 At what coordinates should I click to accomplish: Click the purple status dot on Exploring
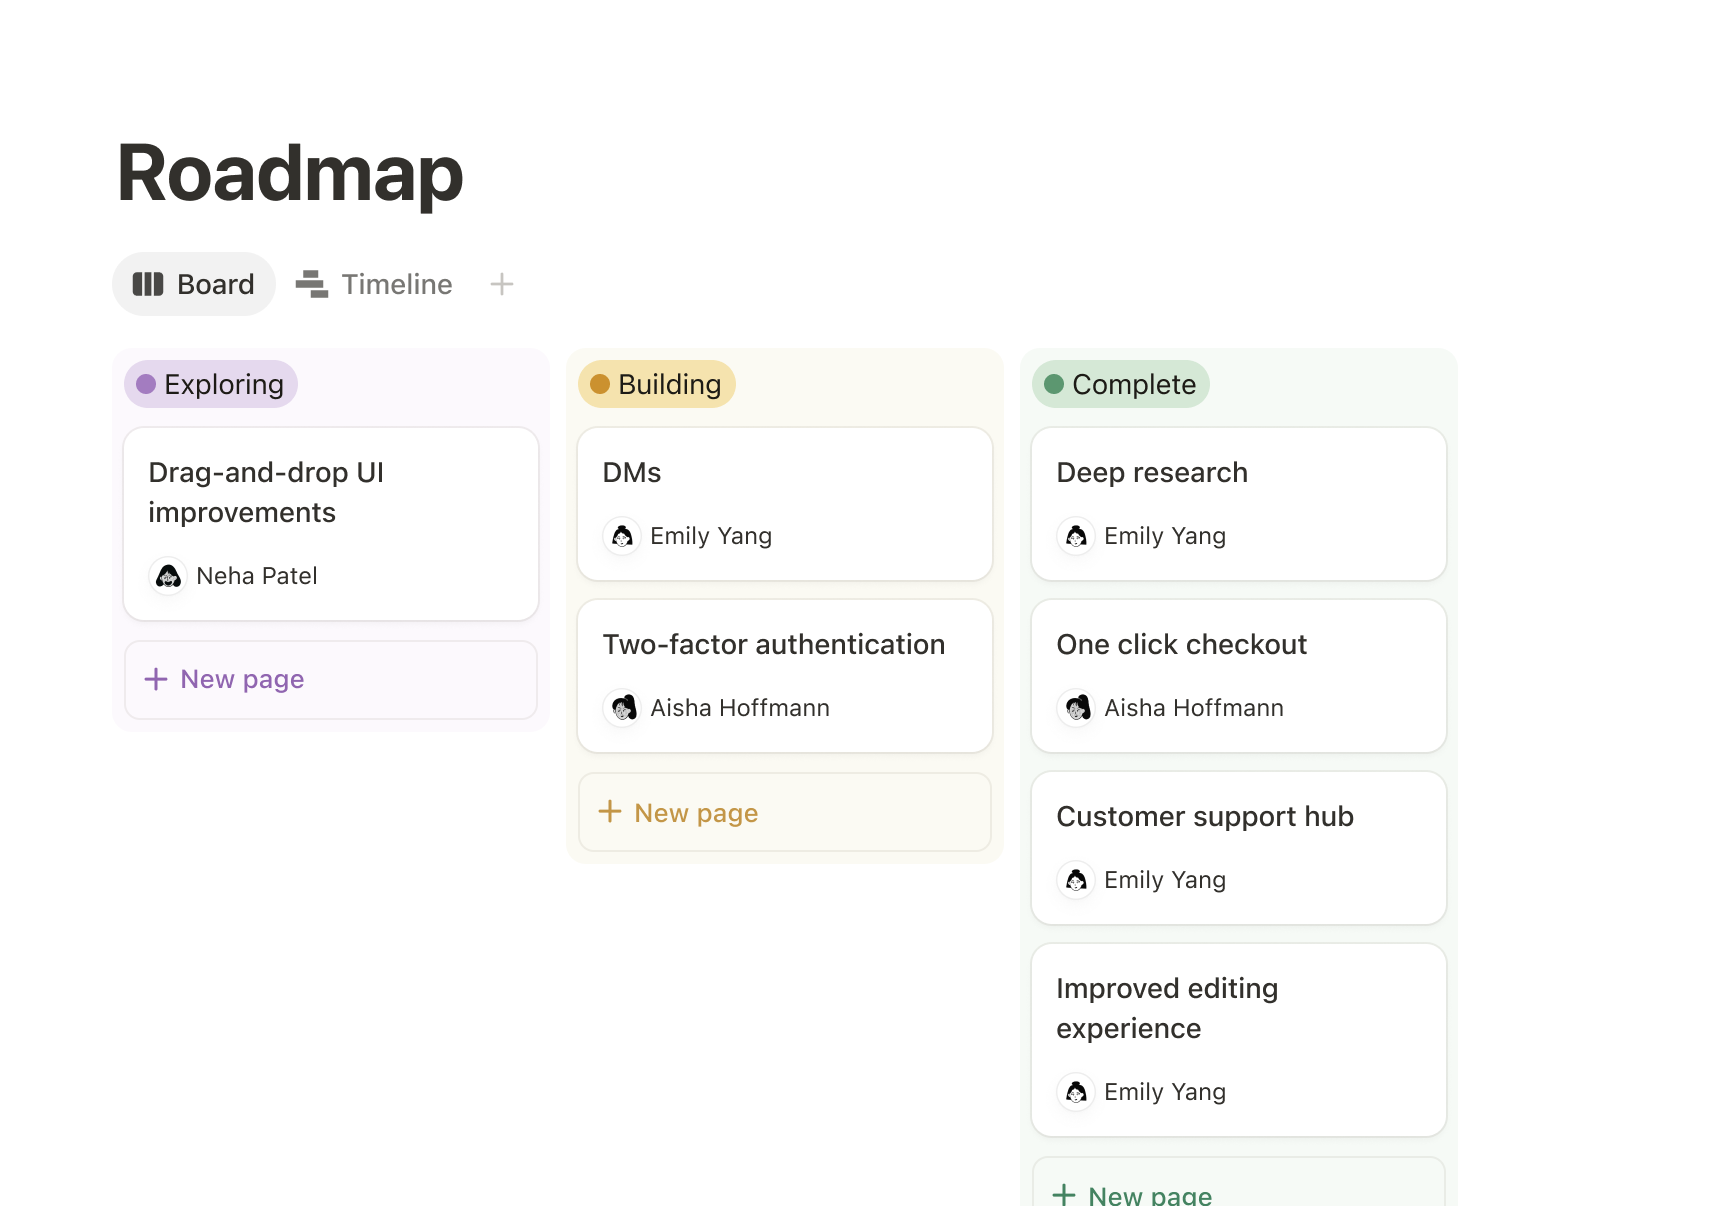click(x=145, y=383)
